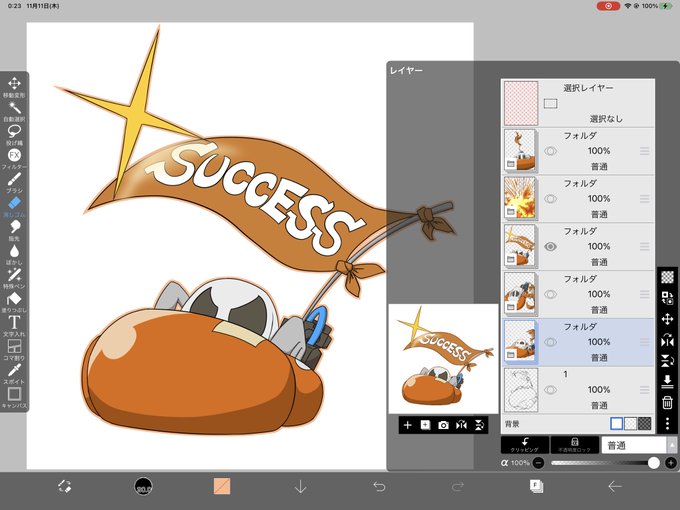Select the ブラシ brush tool

14,182
